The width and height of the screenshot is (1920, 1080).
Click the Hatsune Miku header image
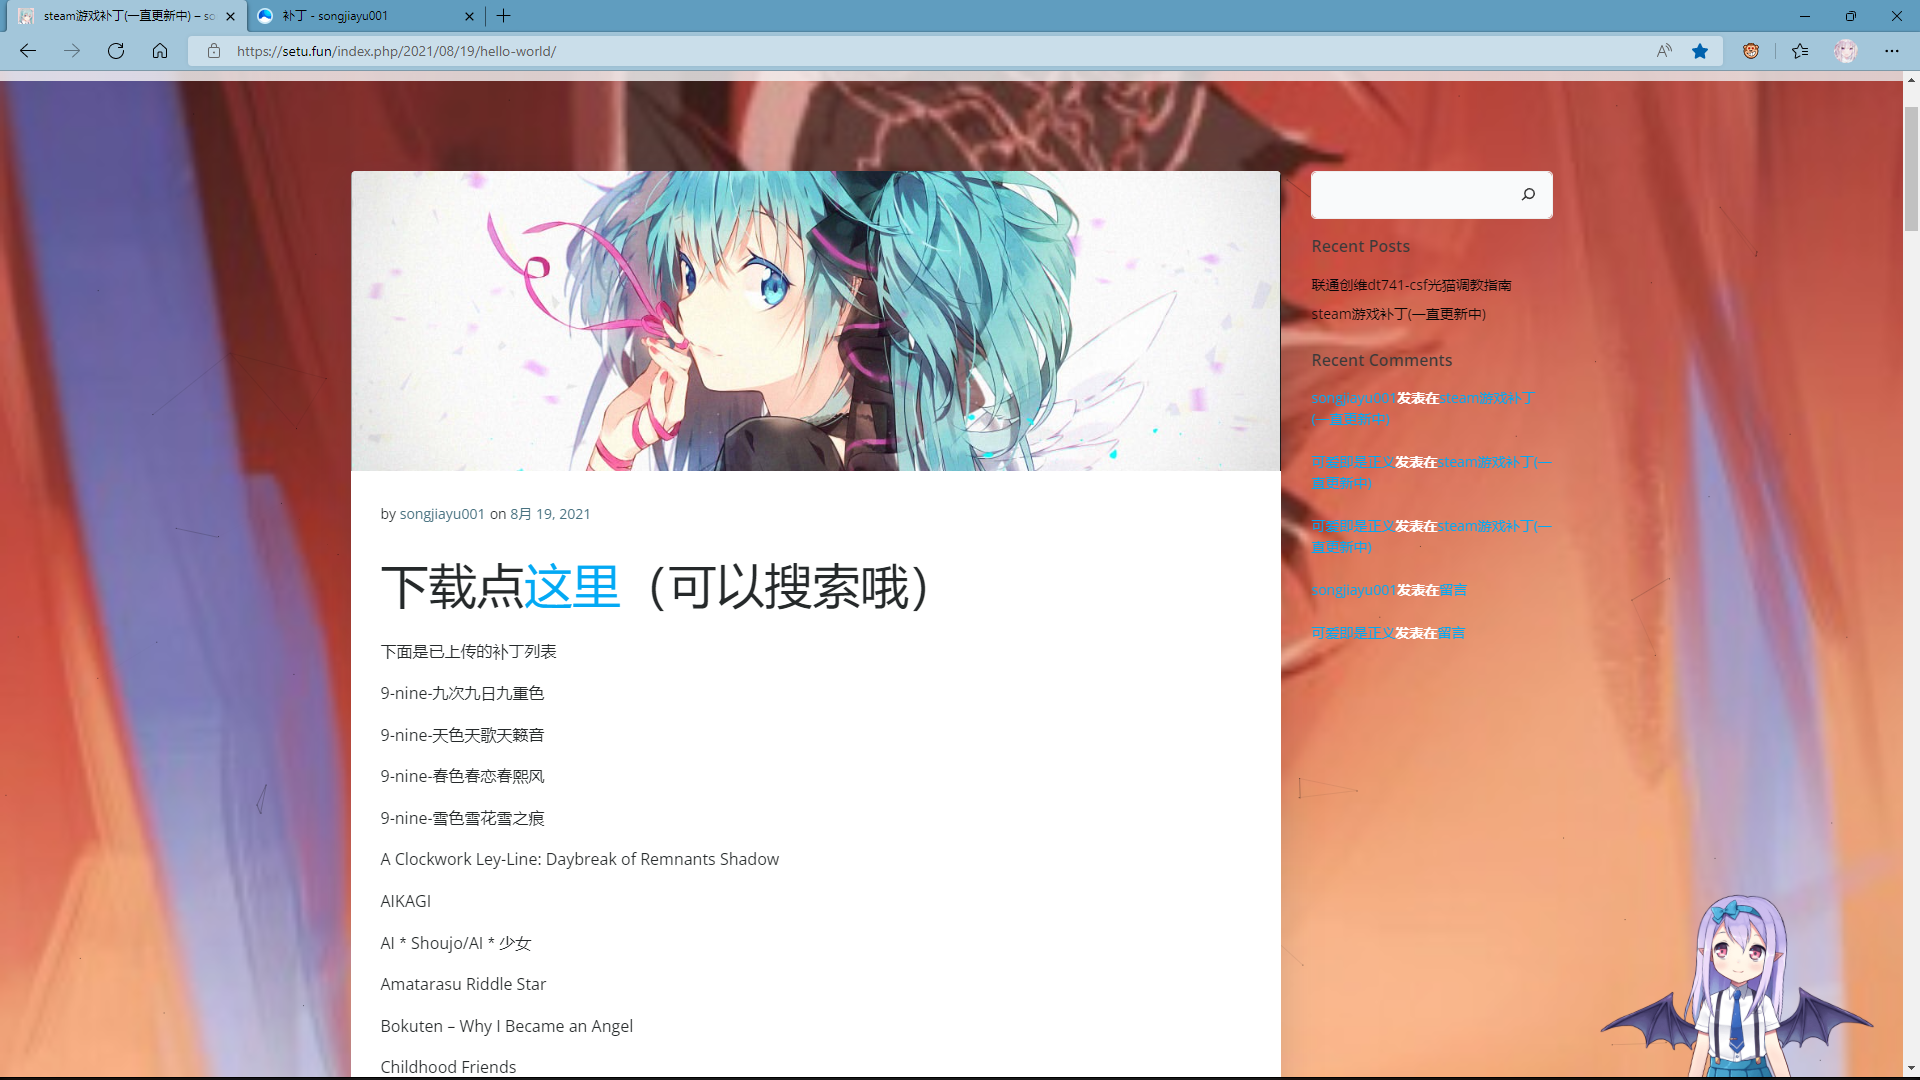click(815, 321)
